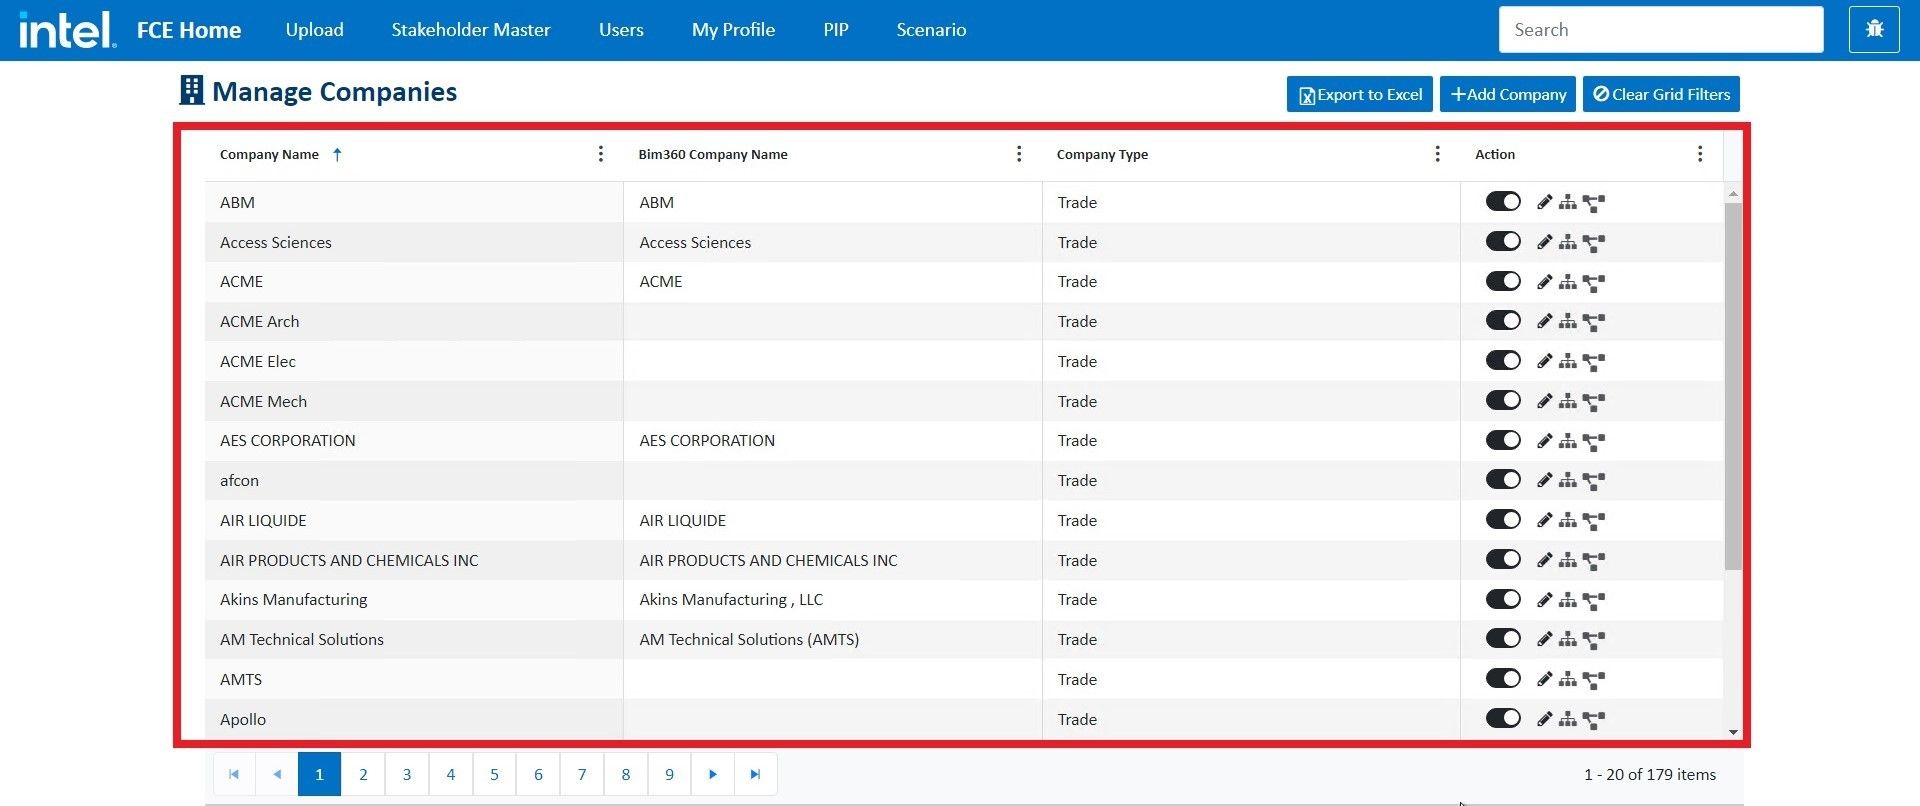Open the Stakeholder Master menu

pyautogui.click(x=470, y=30)
